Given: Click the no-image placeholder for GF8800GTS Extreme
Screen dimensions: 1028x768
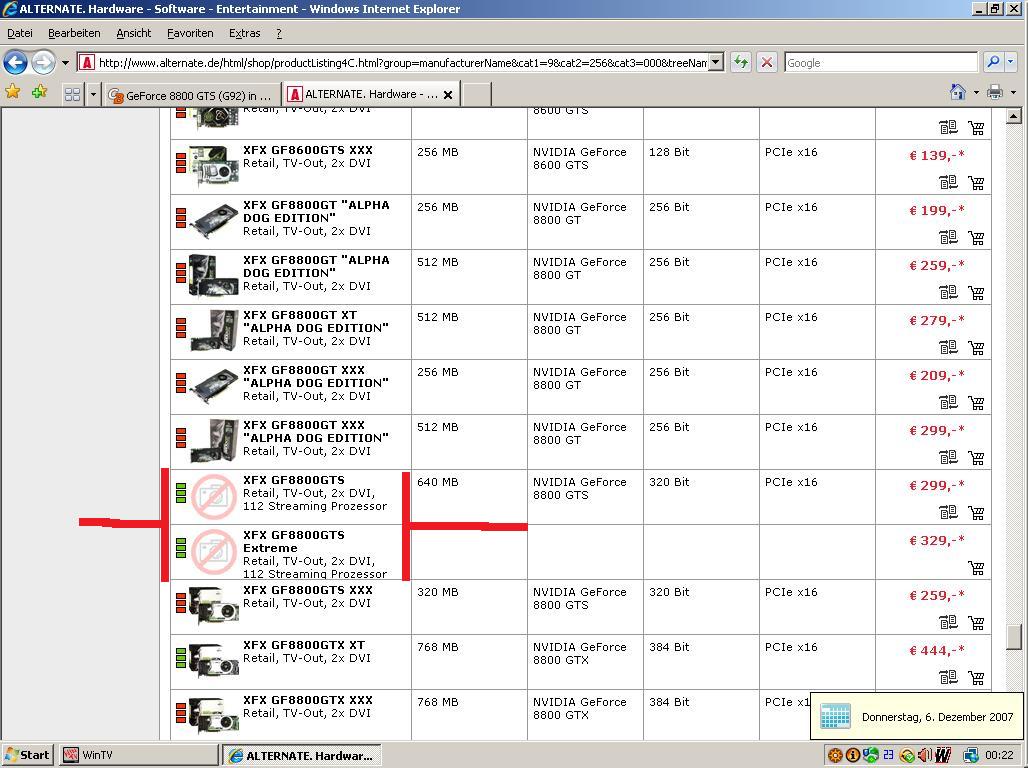Looking at the screenshot, I should [x=214, y=552].
